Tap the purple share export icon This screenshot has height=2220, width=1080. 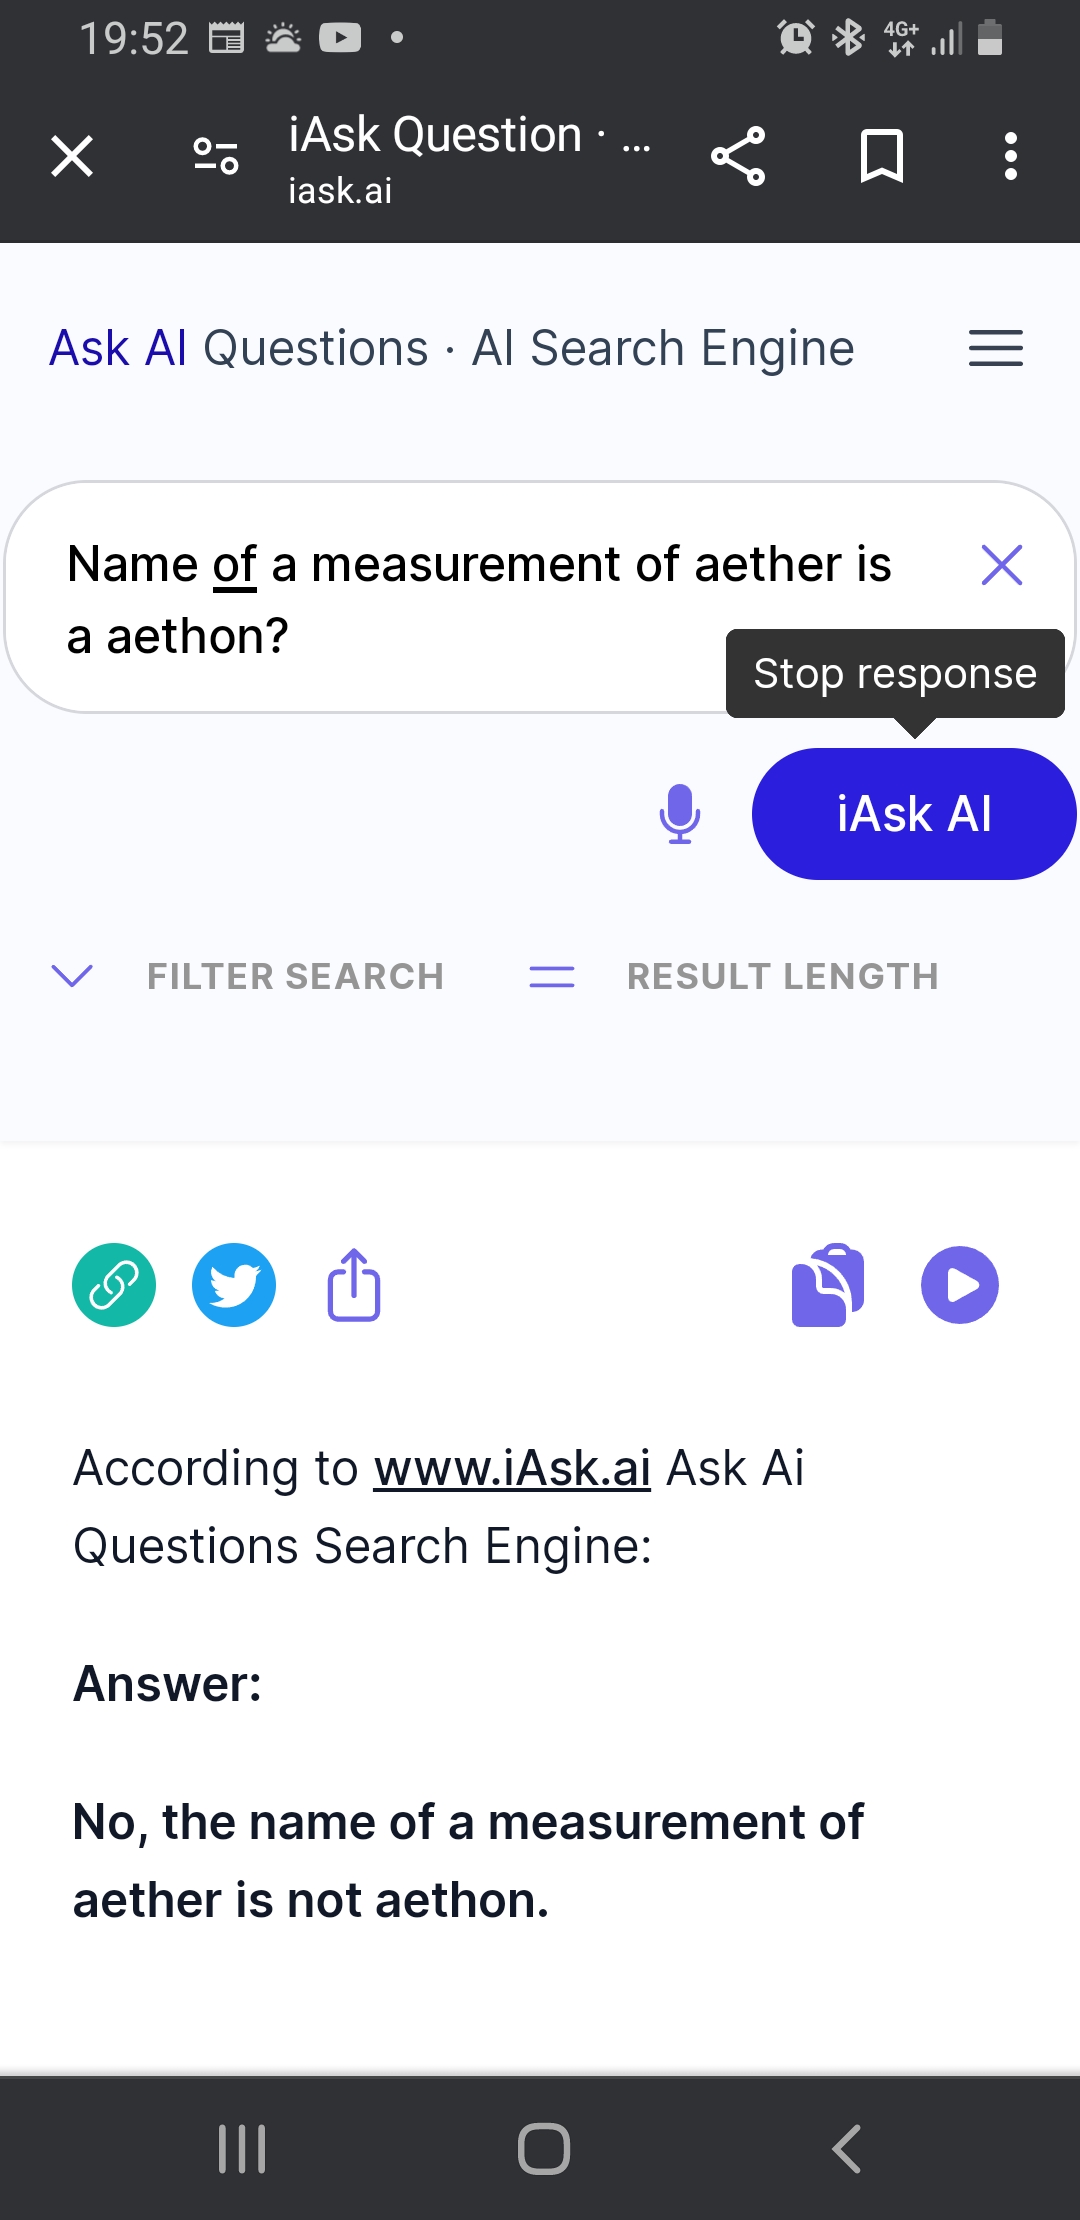coord(354,1285)
